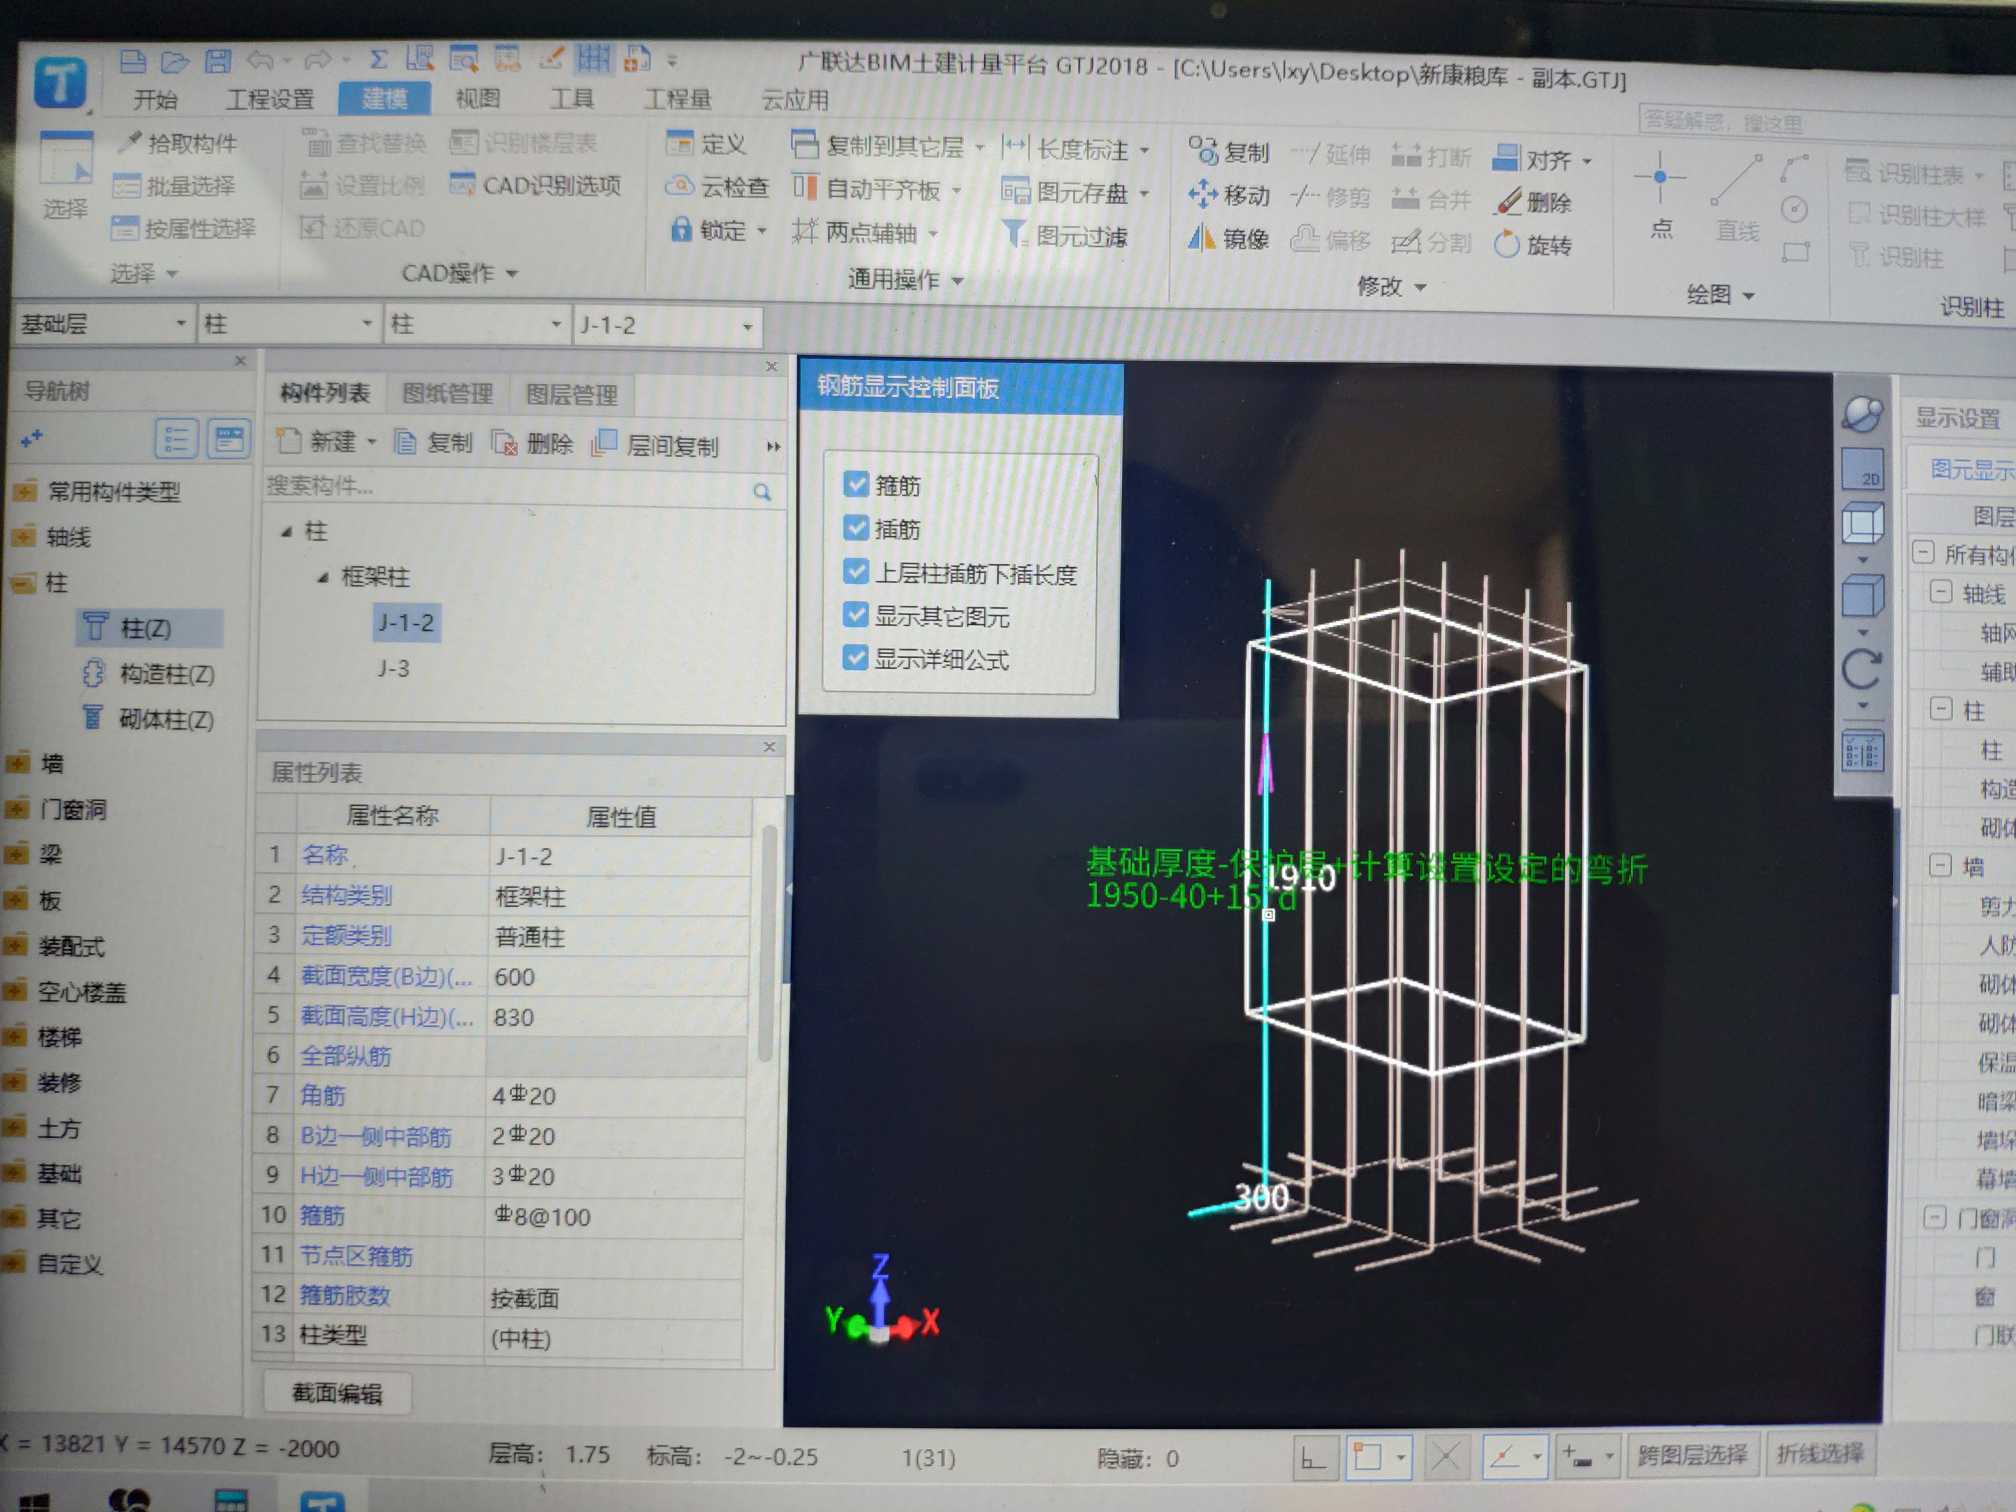Click the orbit view sphere icon
Screen dimensions: 2016x1512
pyautogui.click(x=1862, y=414)
